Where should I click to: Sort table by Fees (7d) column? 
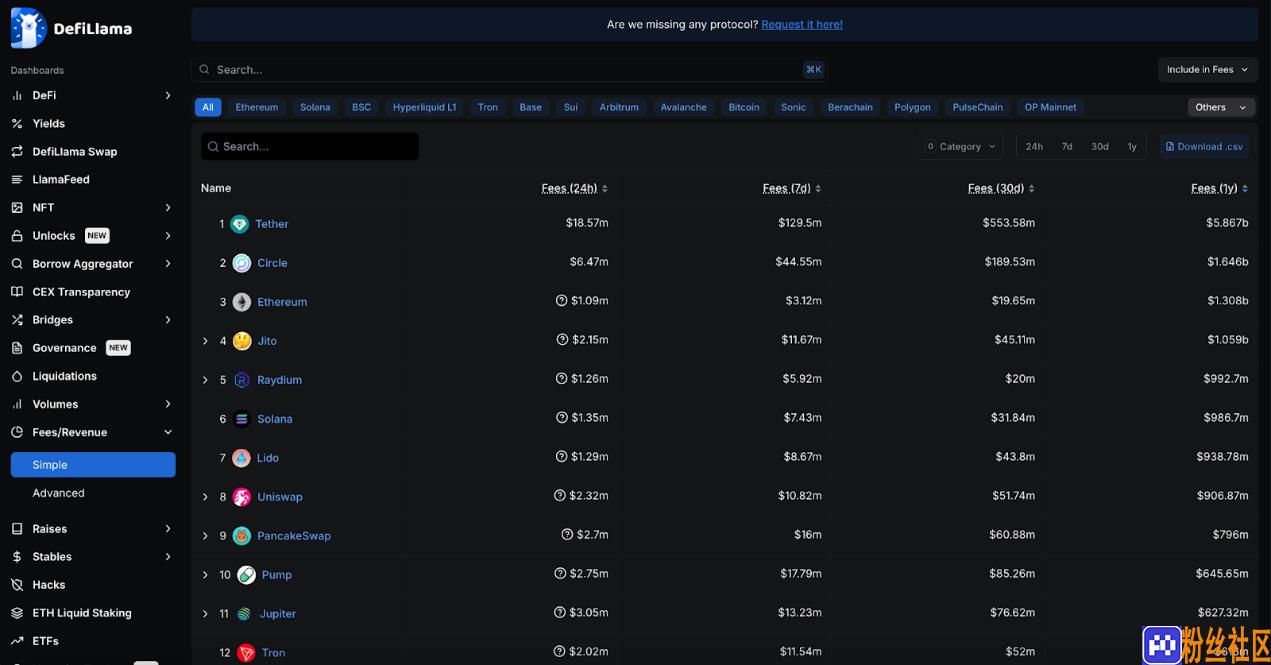coord(792,188)
